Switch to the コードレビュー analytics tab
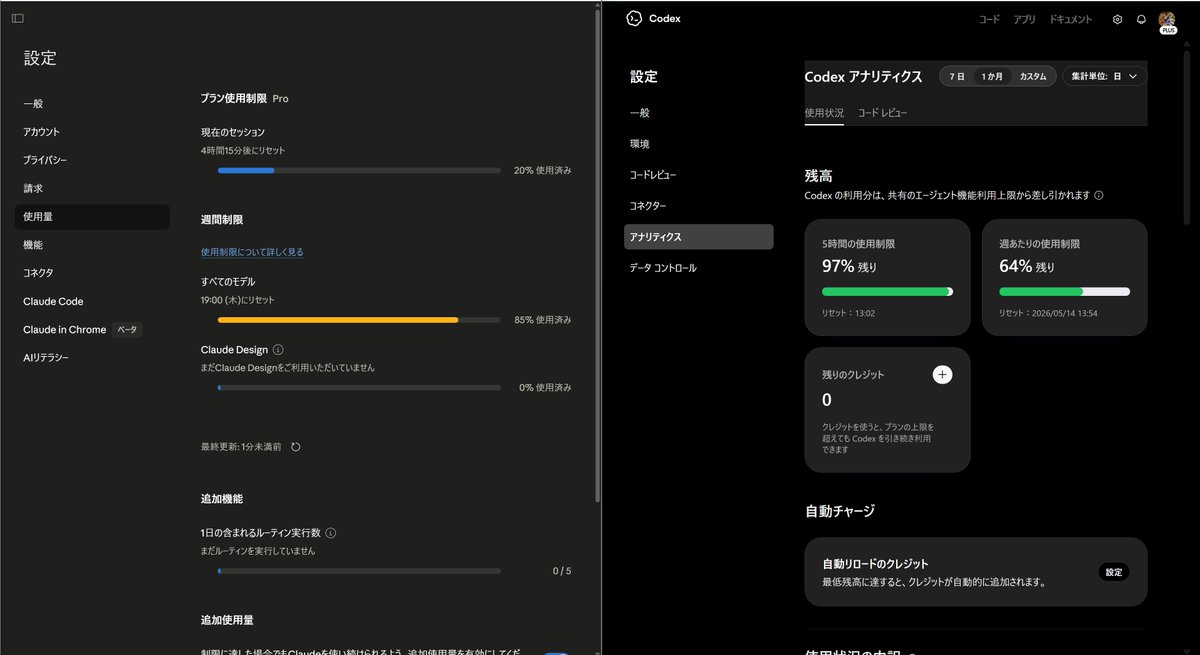 [883, 113]
